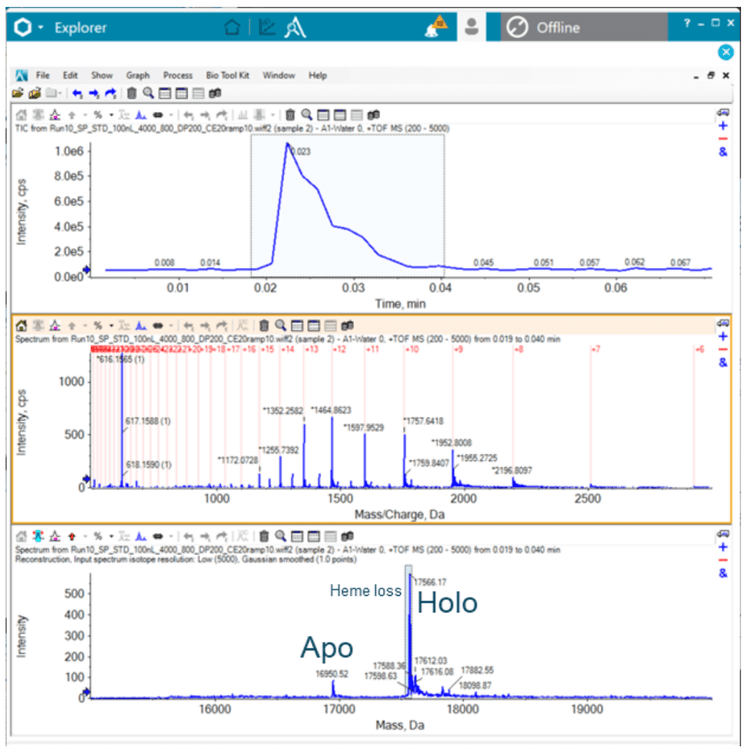The image size is (750, 756).
Task: Click the red minus icon beside TIC pane
Action: click(x=723, y=139)
